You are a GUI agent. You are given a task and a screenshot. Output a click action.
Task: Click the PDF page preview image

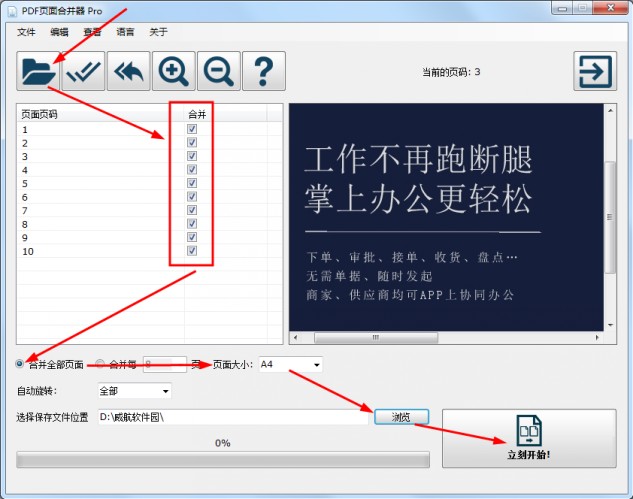click(446, 217)
